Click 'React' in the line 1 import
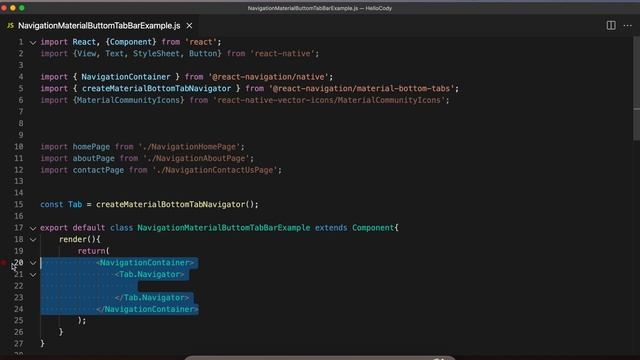The width and height of the screenshot is (640, 360). (84, 42)
